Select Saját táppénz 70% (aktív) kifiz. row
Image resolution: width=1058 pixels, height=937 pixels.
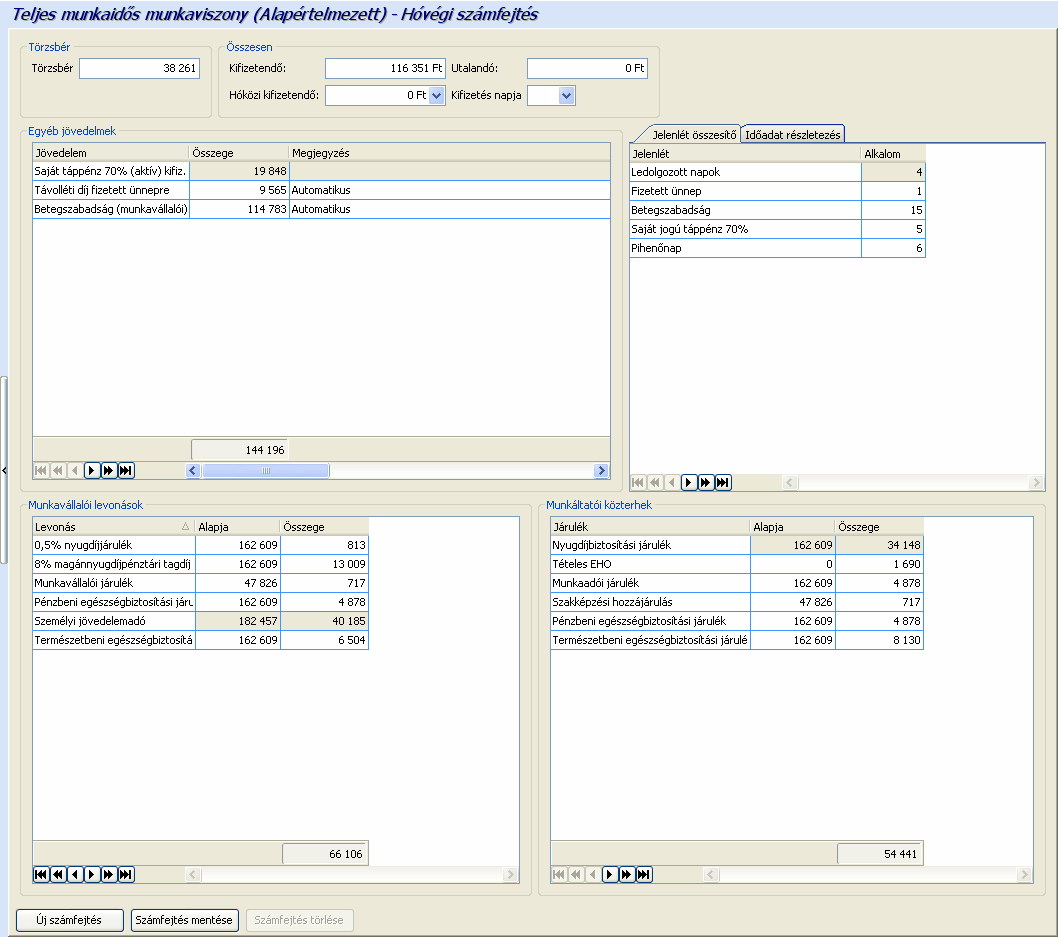(x=321, y=171)
